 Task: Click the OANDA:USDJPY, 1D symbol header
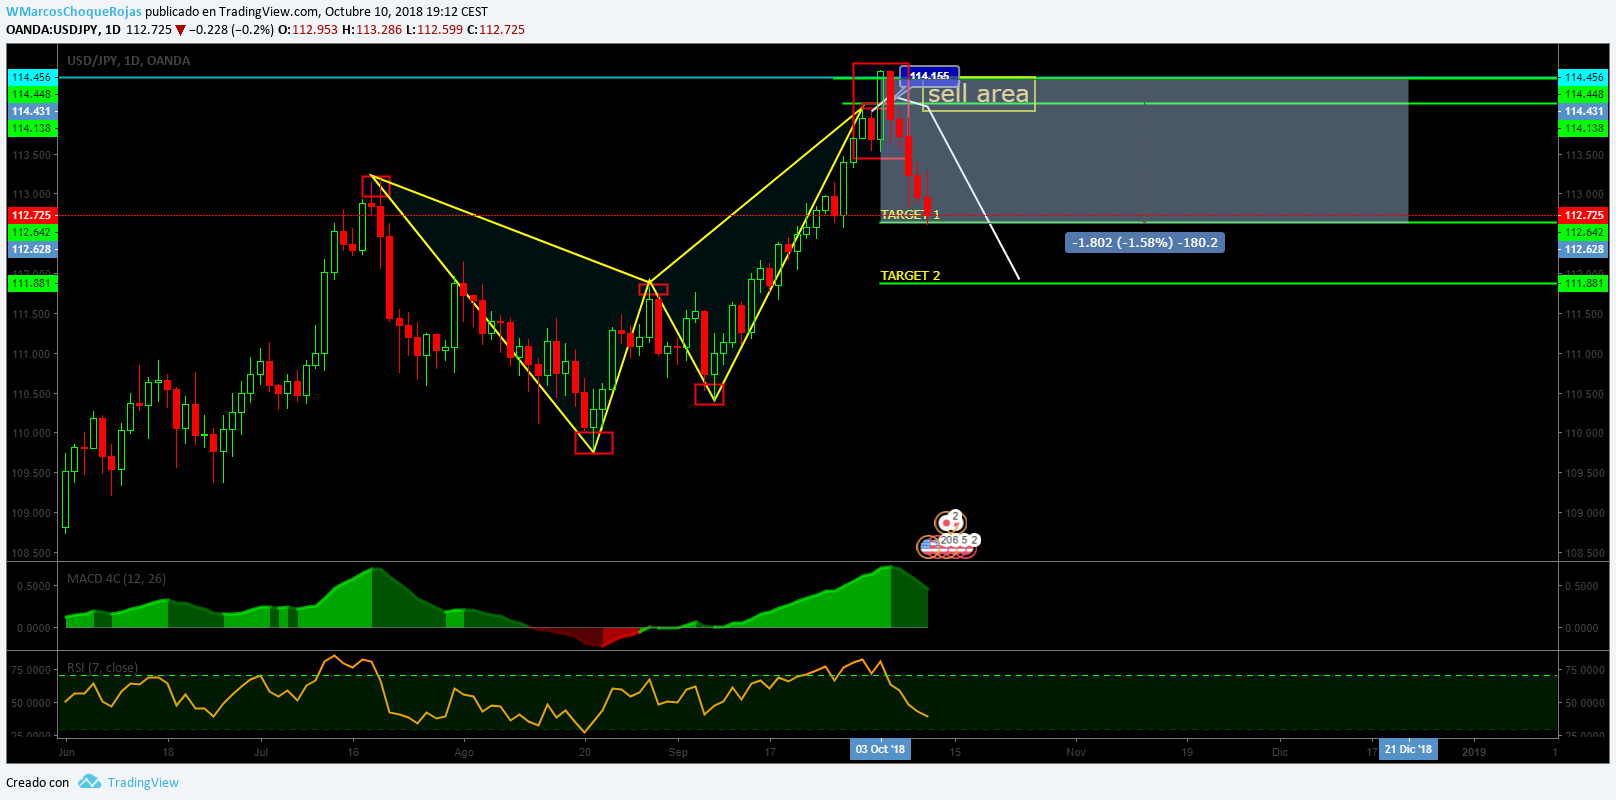(63, 30)
